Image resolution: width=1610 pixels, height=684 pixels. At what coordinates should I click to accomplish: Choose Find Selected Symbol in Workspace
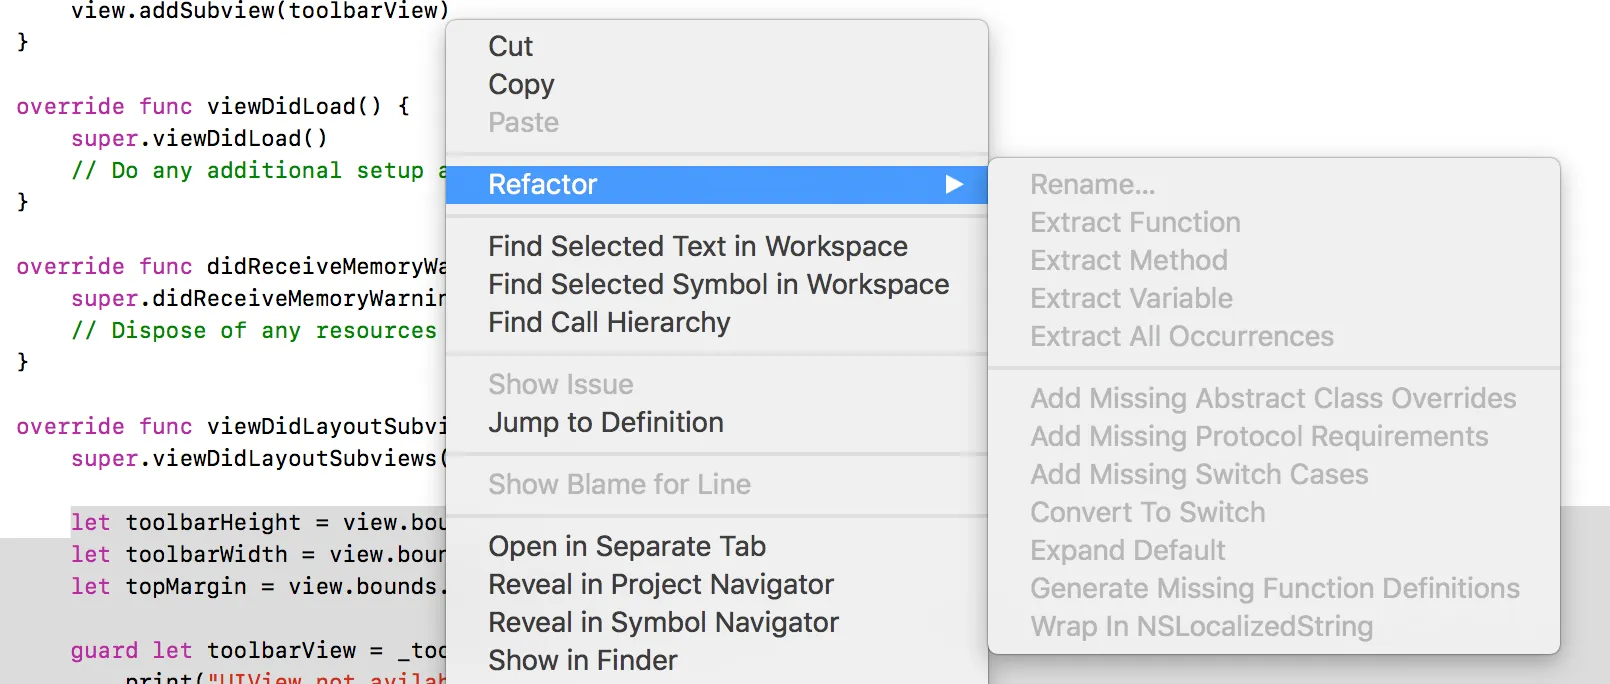coord(718,284)
